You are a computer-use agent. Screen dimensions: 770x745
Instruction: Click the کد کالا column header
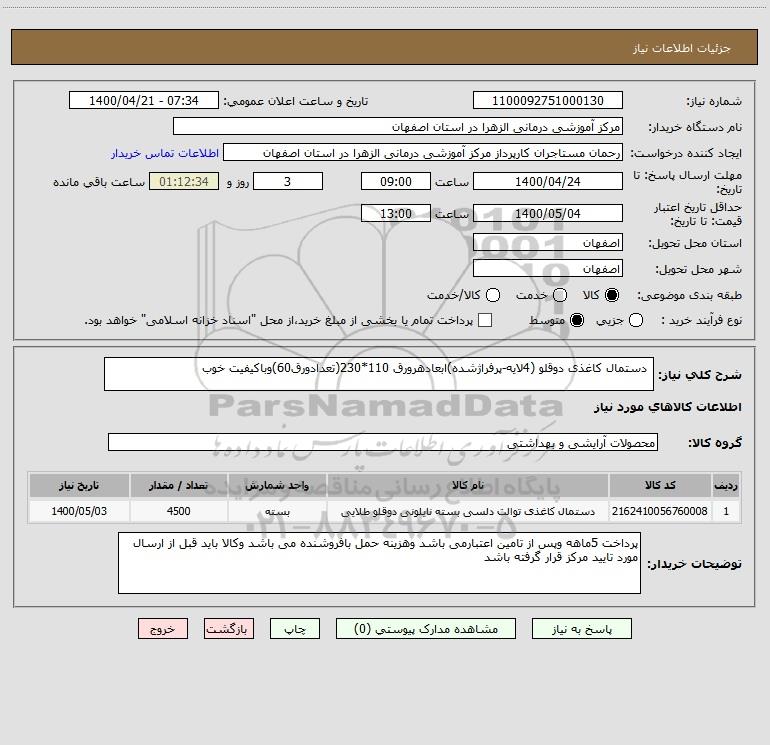coord(660,485)
